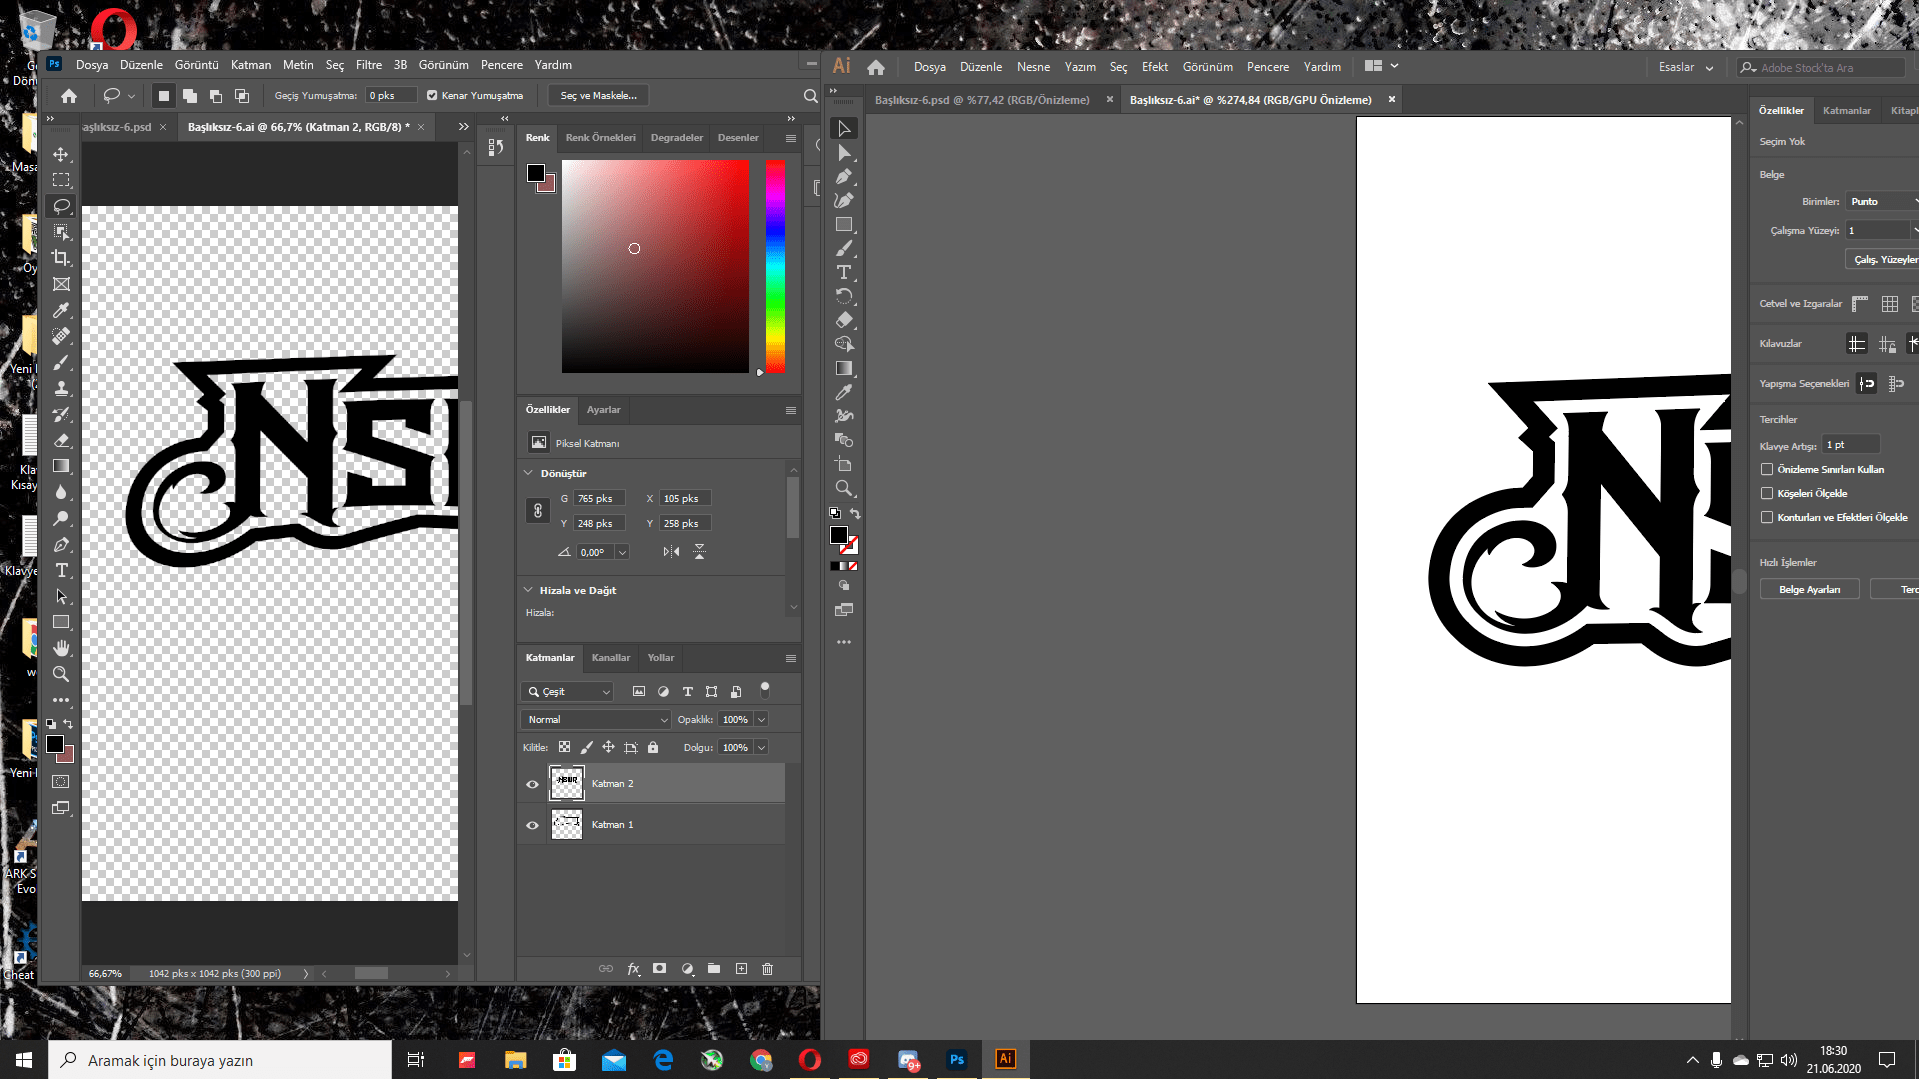1919x1079 pixels.
Task: Click the delete layer trash icon
Action: point(768,969)
